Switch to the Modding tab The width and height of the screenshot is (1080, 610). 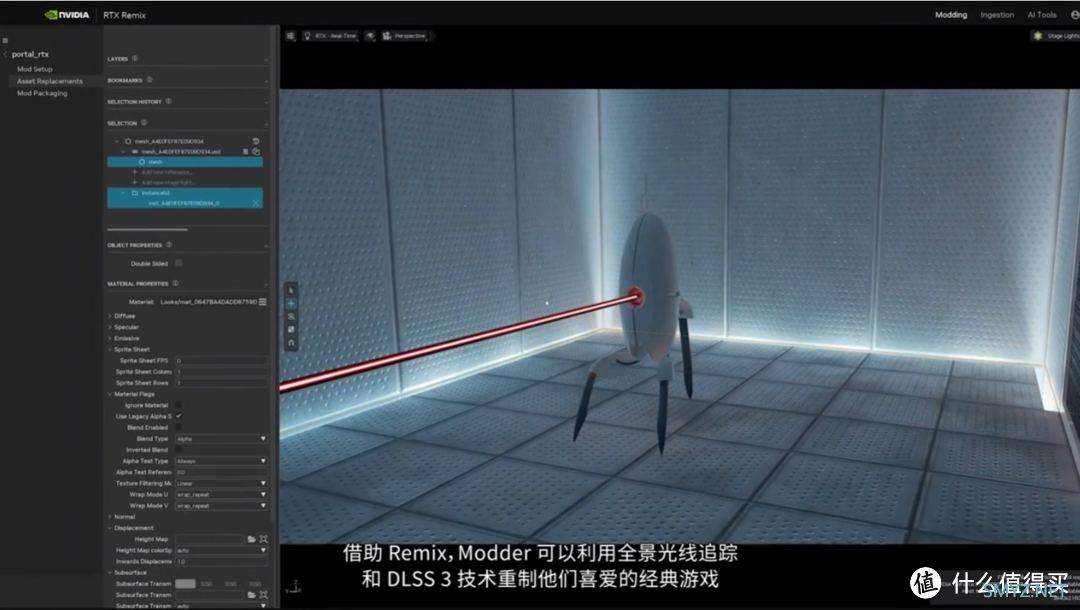tap(951, 14)
